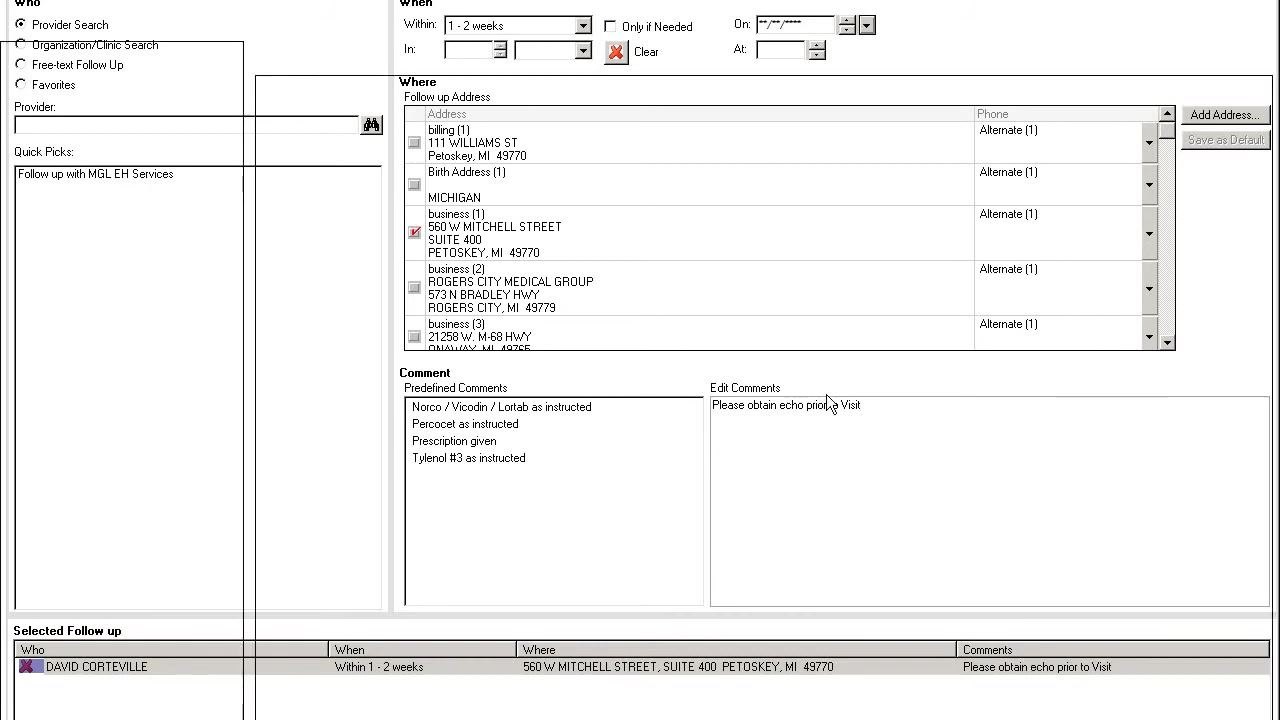Select Norco / Vicodin / Lortab as instructed
The width and height of the screenshot is (1280, 720).
pos(502,407)
